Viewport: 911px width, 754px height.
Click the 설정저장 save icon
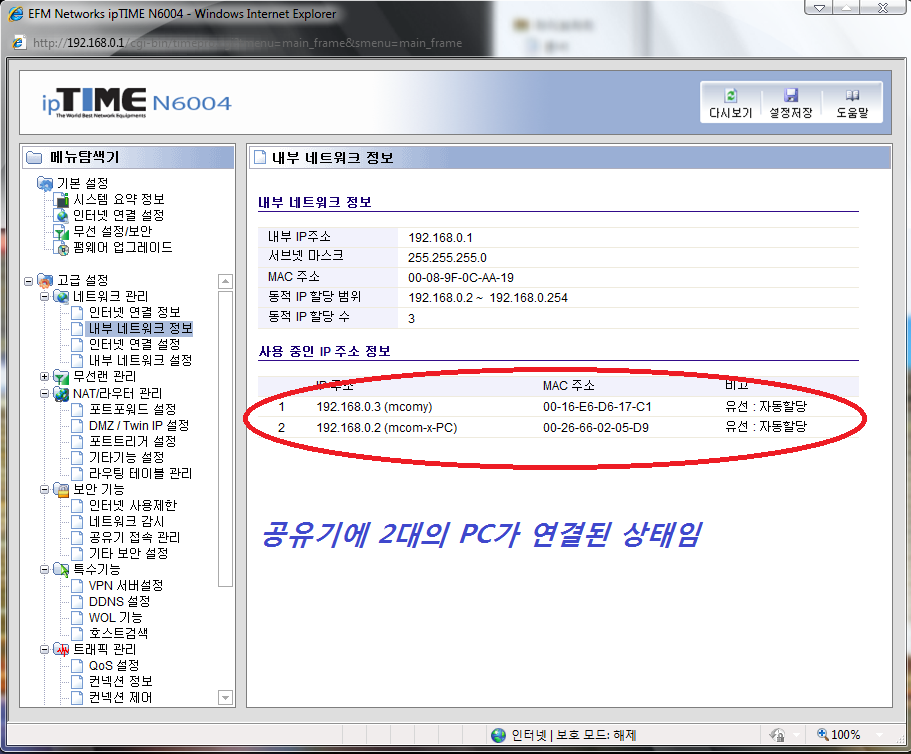tap(791, 95)
